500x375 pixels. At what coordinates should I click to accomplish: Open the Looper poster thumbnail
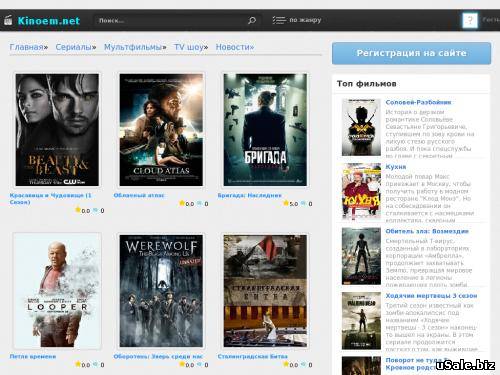(57, 291)
